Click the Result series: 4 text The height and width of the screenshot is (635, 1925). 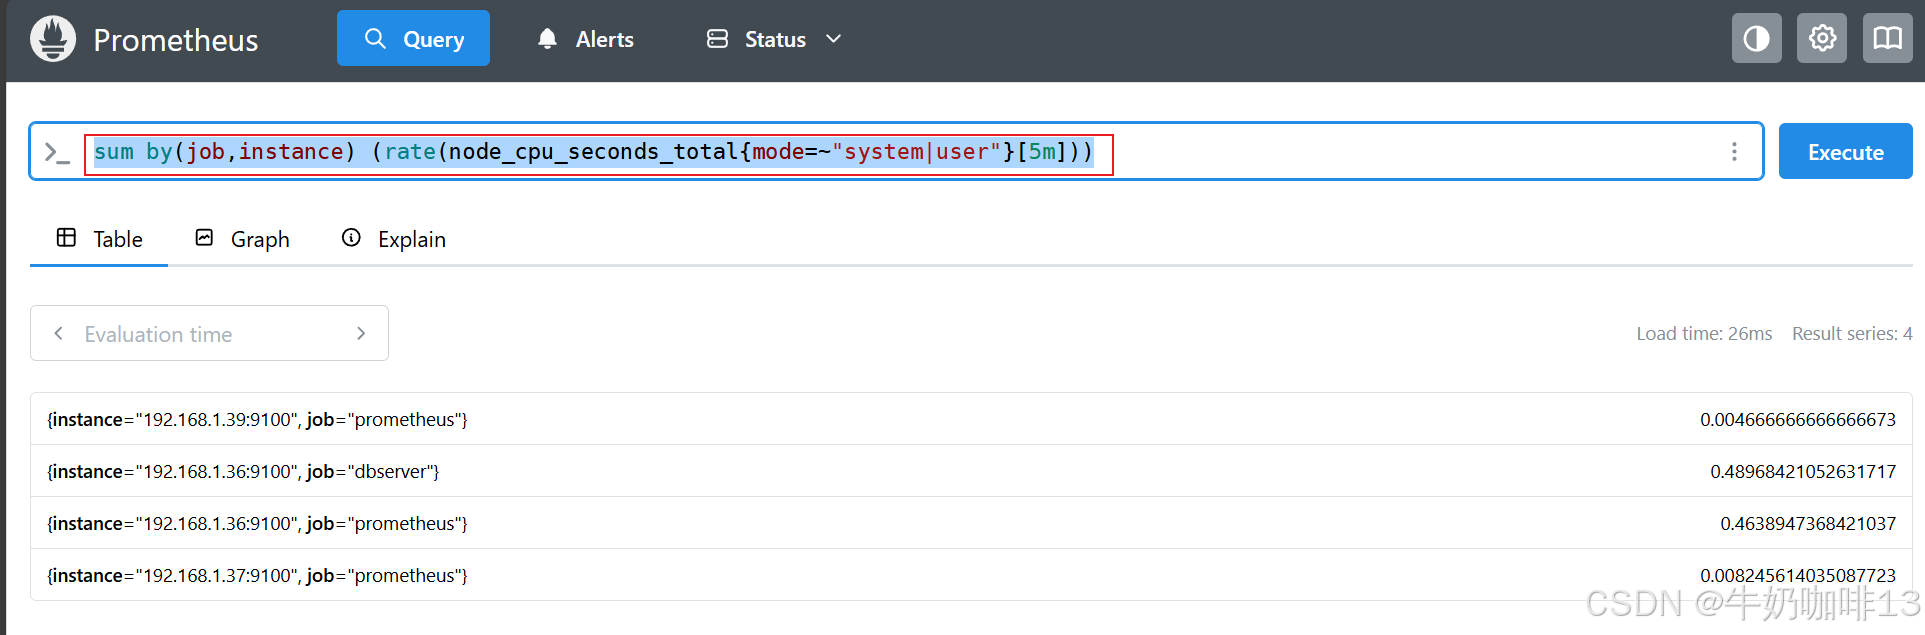click(x=1852, y=334)
